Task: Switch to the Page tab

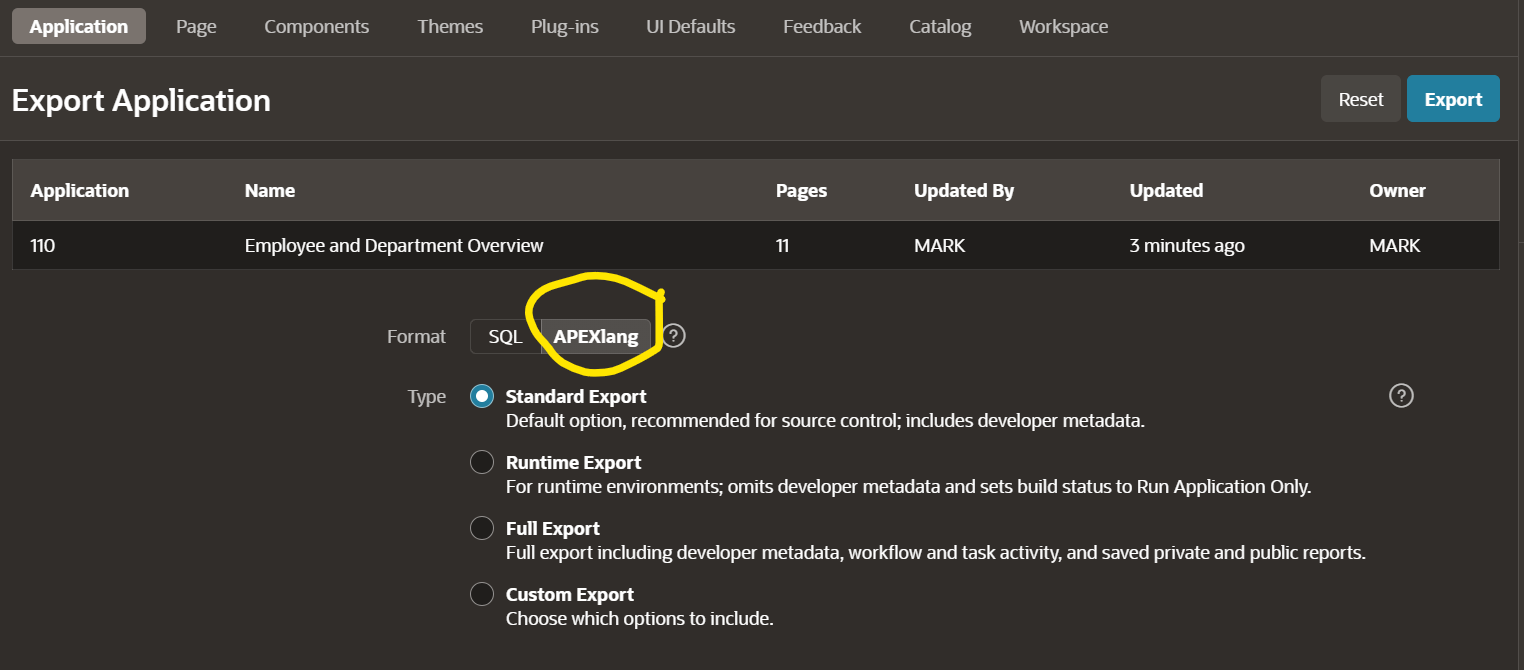Action: tap(196, 26)
